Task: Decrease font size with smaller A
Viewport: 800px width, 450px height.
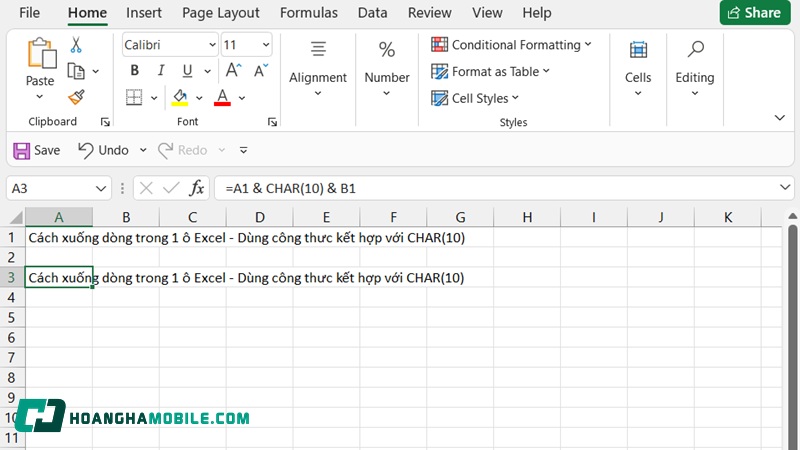Action: 261,70
